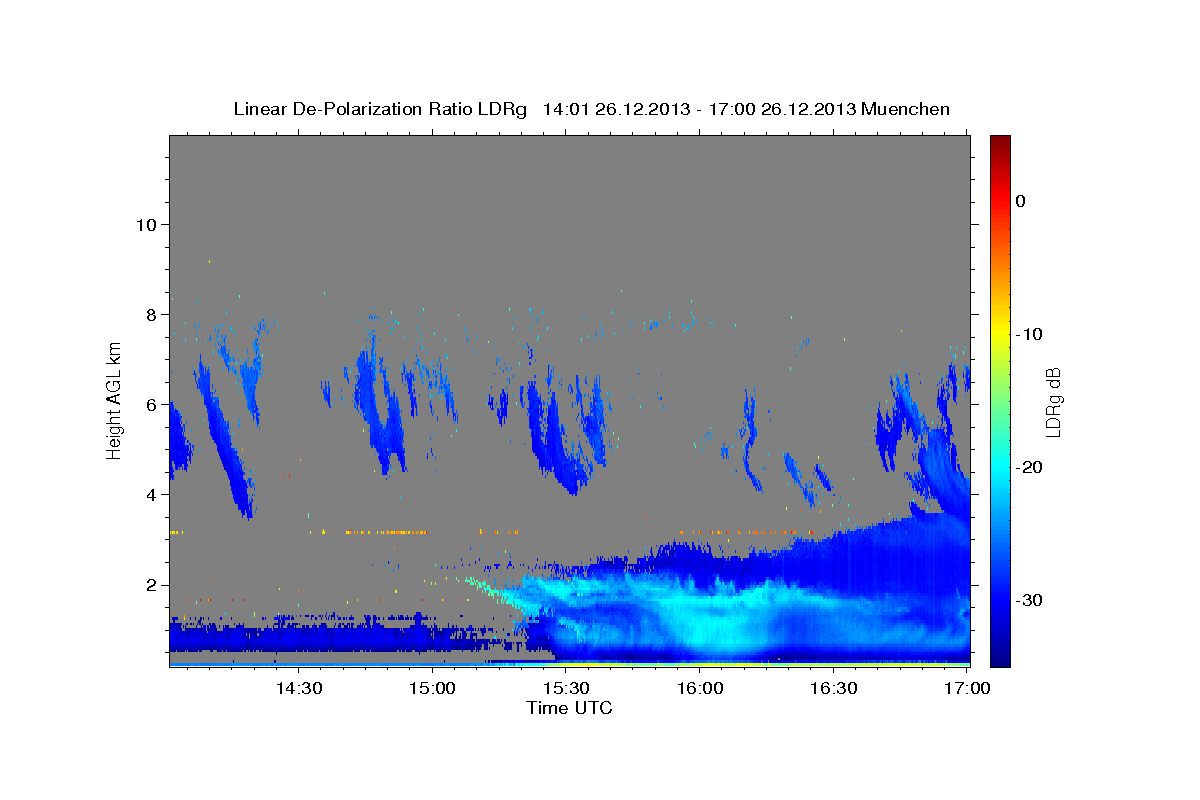Click the '15:30' time tick label
This screenshot has height=800, width=1200.
pos(567,689)
